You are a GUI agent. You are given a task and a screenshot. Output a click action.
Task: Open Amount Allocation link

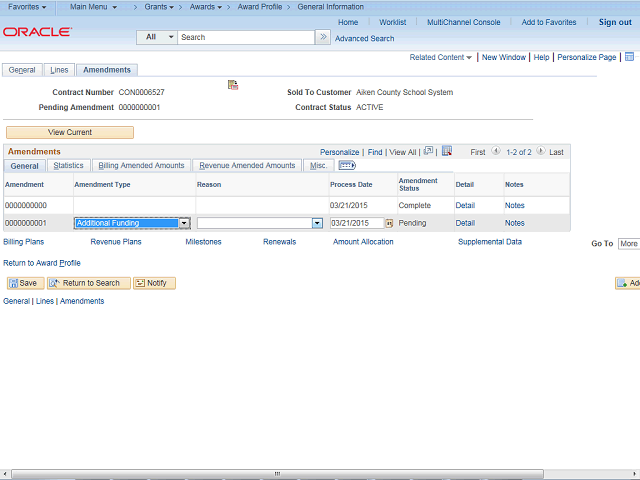click(363, 242)
